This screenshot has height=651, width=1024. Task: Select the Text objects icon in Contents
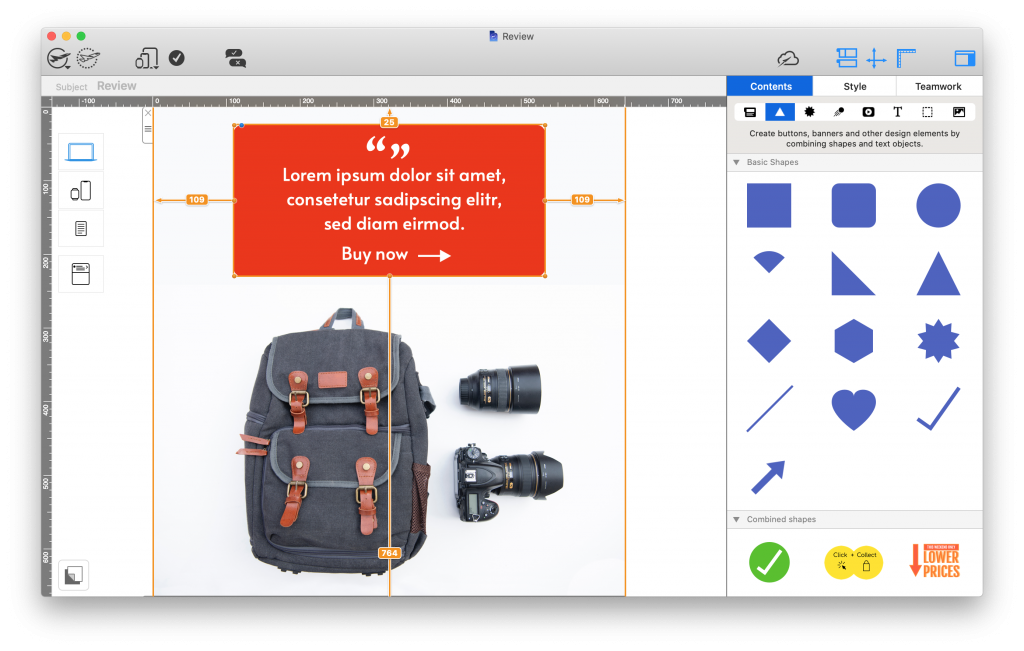pyautogui.click(x=897, y=112)
